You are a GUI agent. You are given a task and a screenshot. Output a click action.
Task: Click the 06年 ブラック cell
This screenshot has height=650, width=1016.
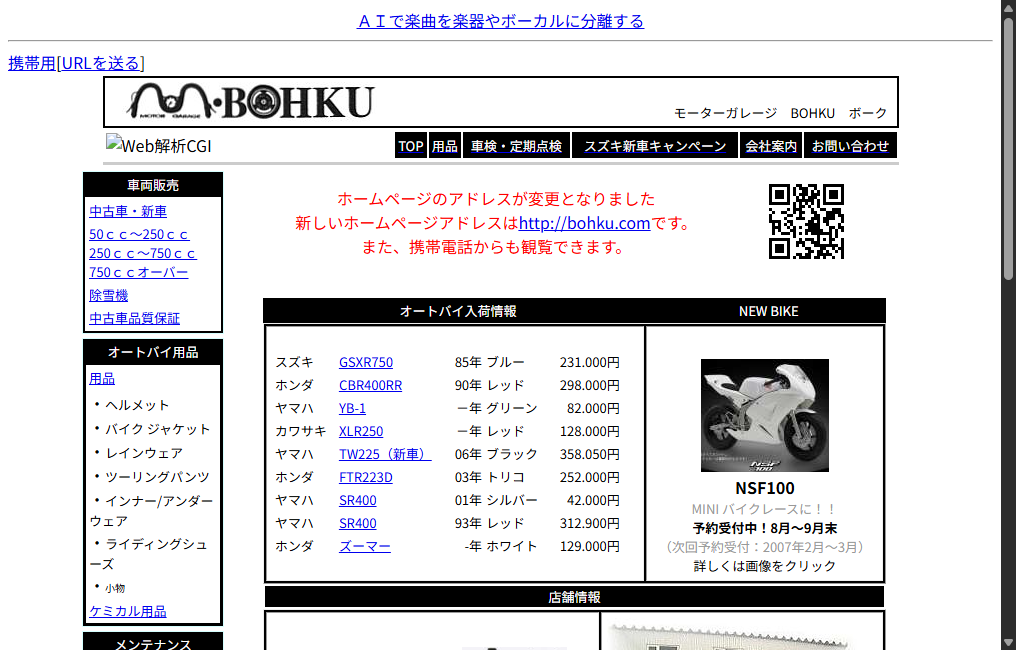pos(496,454)
